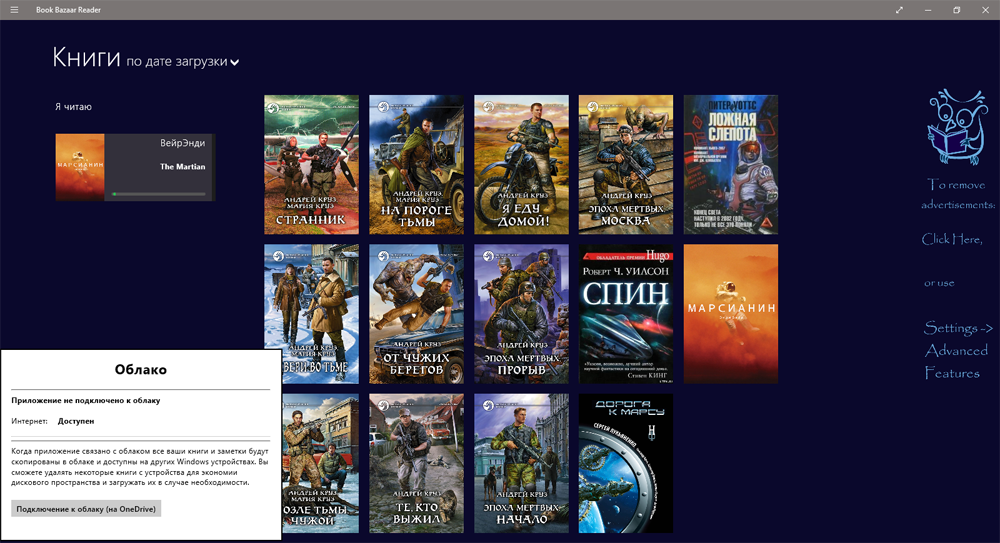Click the 'Книги' page heading

(86, 57)
